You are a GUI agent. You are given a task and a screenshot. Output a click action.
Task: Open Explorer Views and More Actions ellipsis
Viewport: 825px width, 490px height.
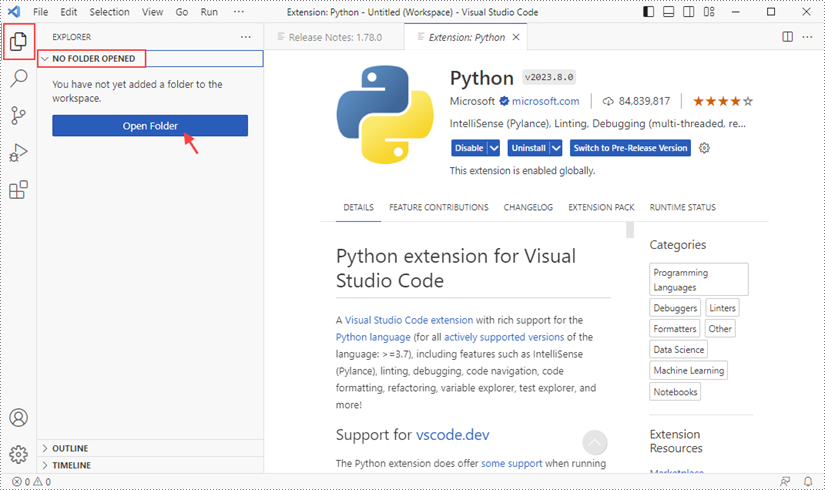246,37
